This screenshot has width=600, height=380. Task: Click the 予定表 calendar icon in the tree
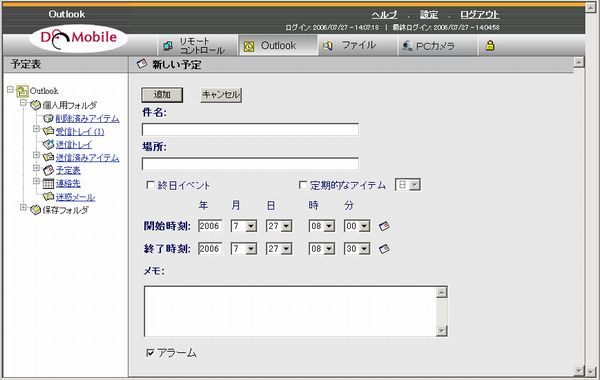click(48, 170)
